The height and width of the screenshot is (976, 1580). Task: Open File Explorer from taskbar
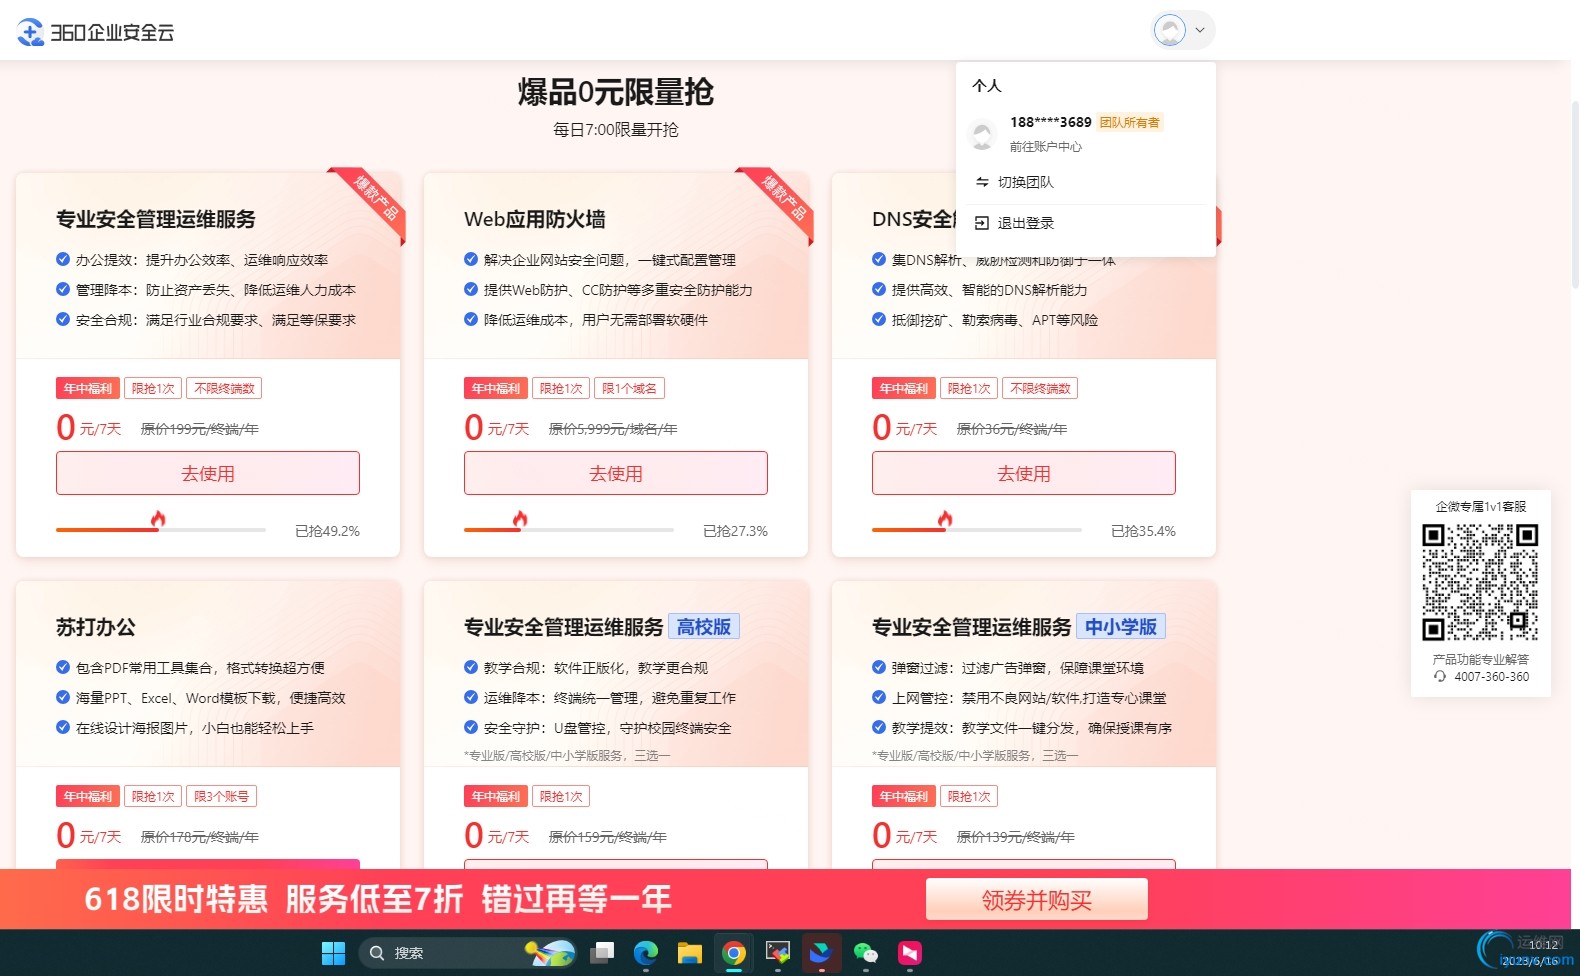click(690, 953)
